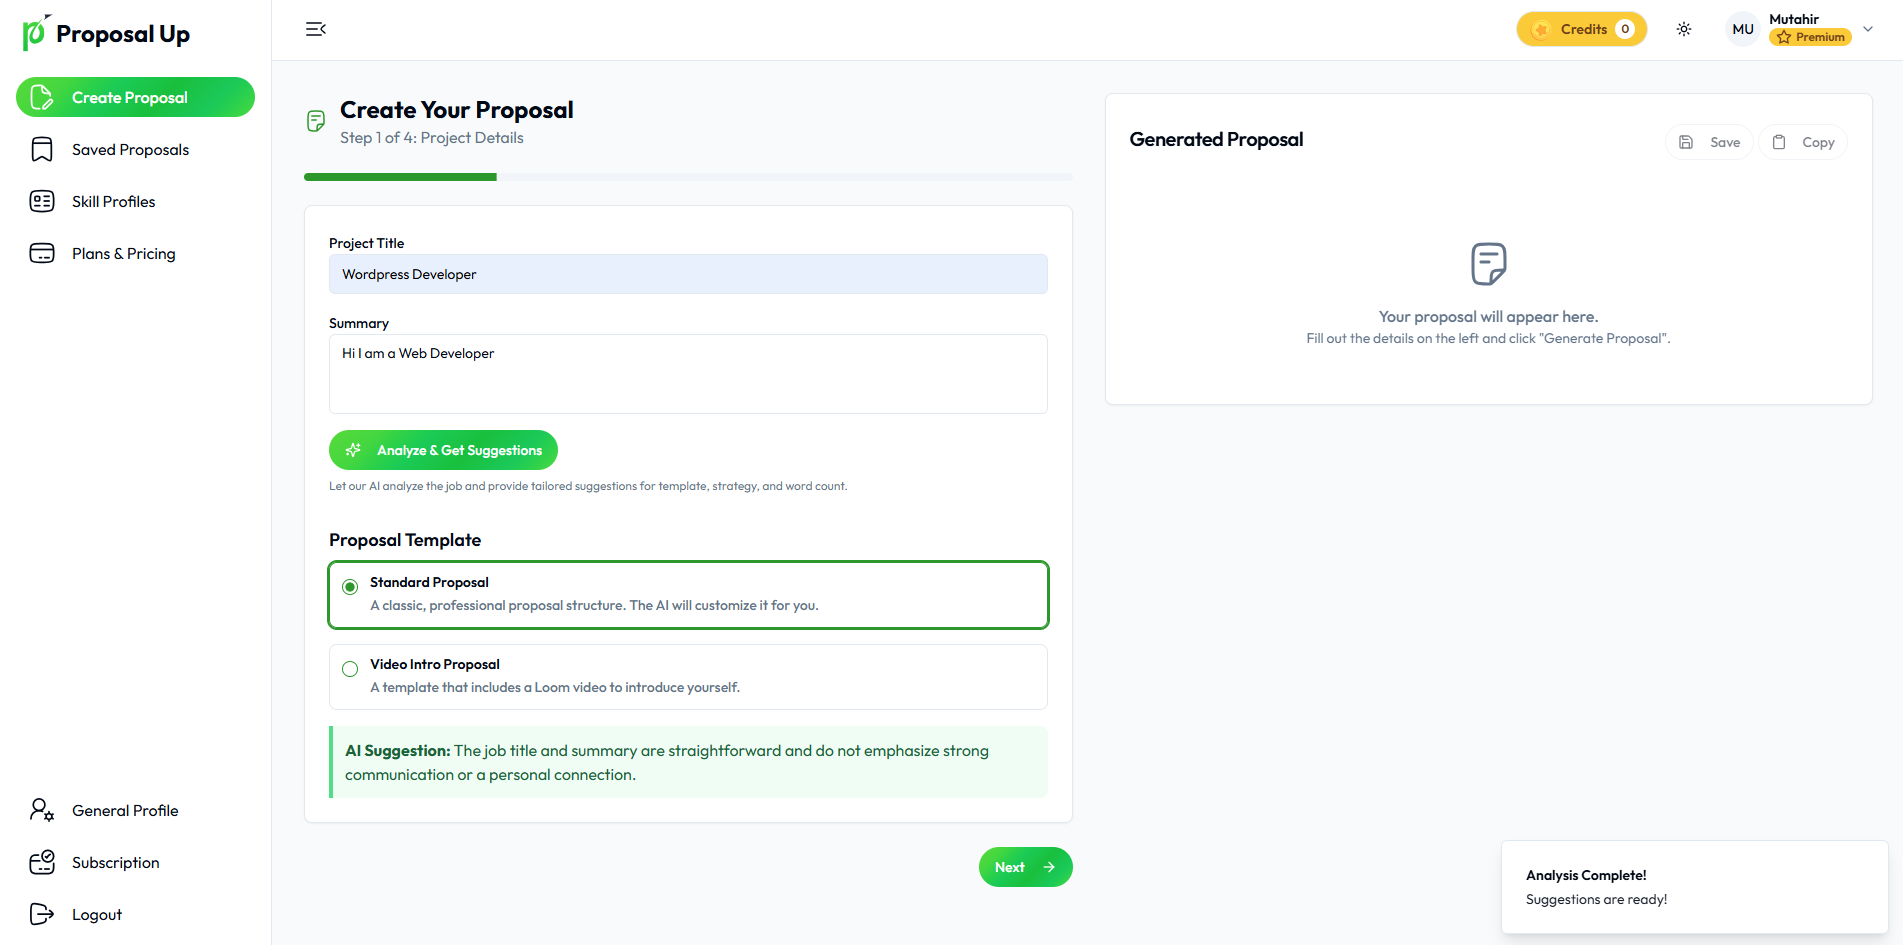Image resolution: width=1903 pixels, height=945 pixels.
Task: Copy the generated proposal
Action: [x=1804, y=142]
